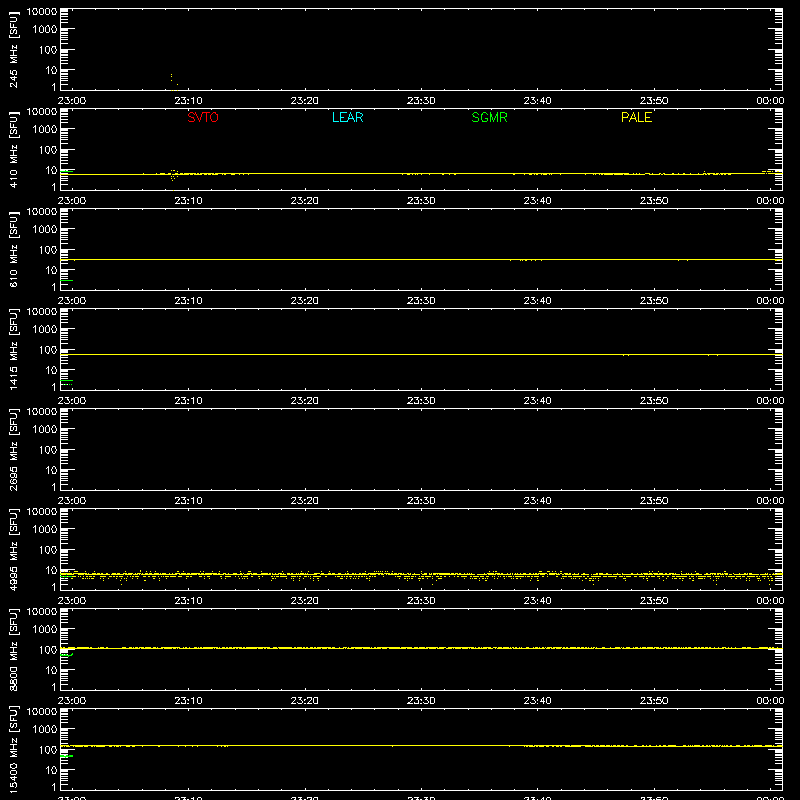Click 23:30 time label under 1415 MHz panel
The height and width of the screenshot is (800, 800).
[421, 401]
